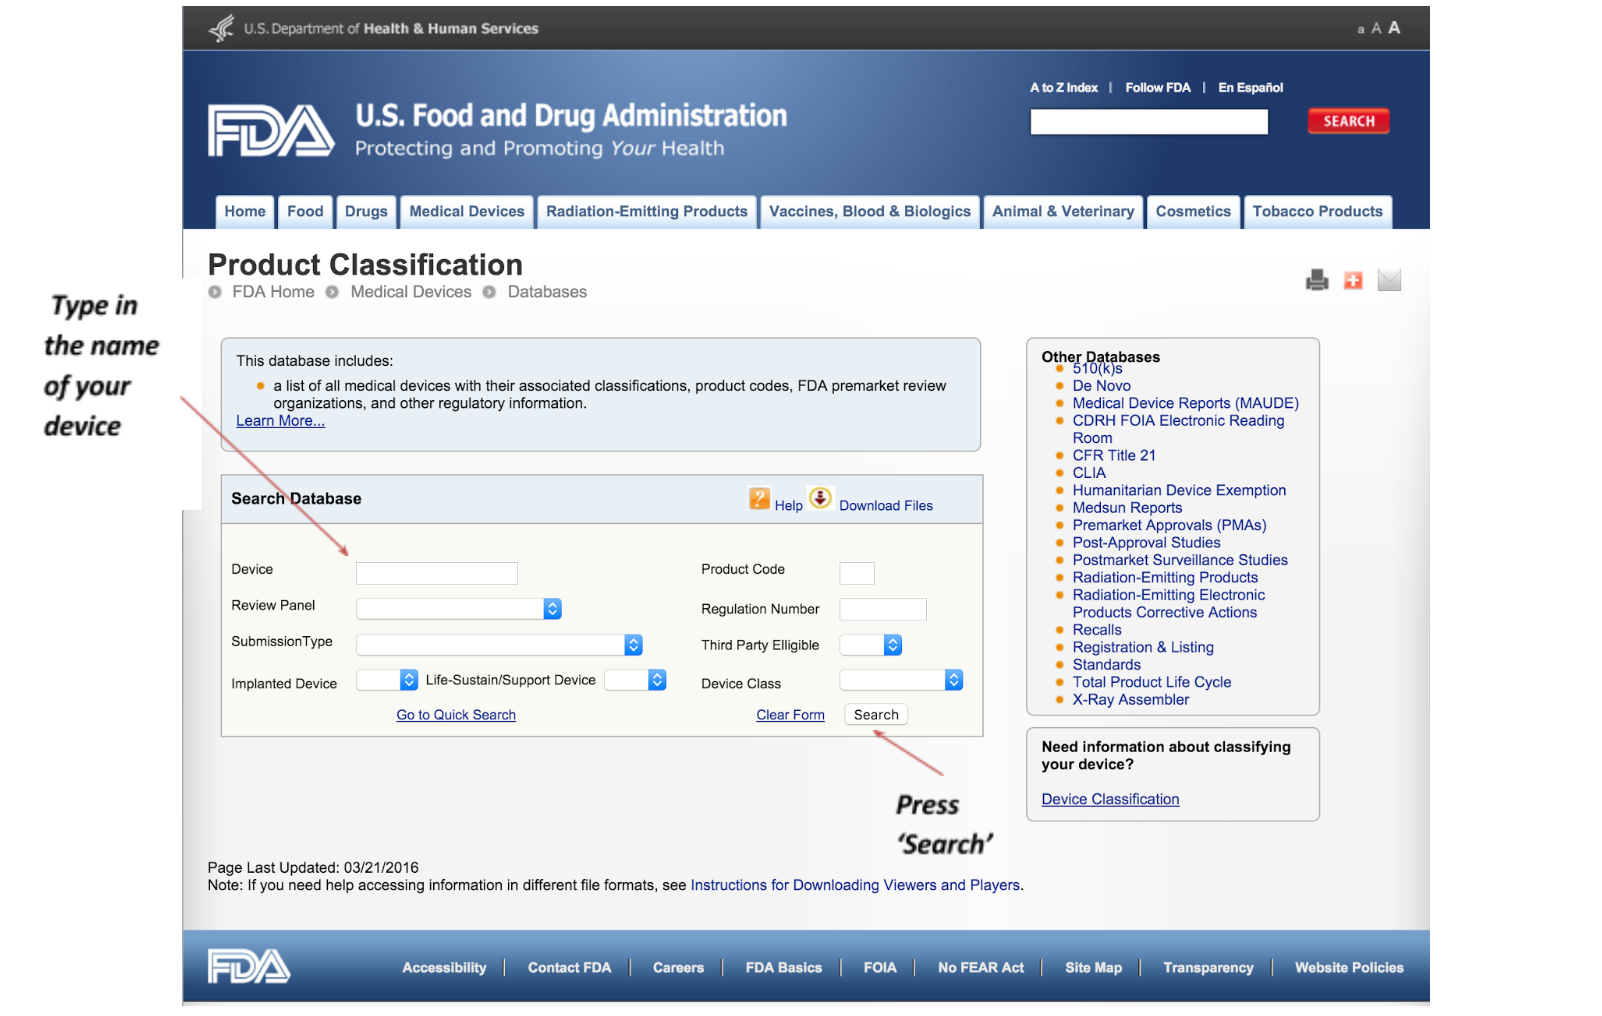The image size is (1602, 1016).
Task: Open the X-Ray Assembler link
Action: [x=1131, y=700]
